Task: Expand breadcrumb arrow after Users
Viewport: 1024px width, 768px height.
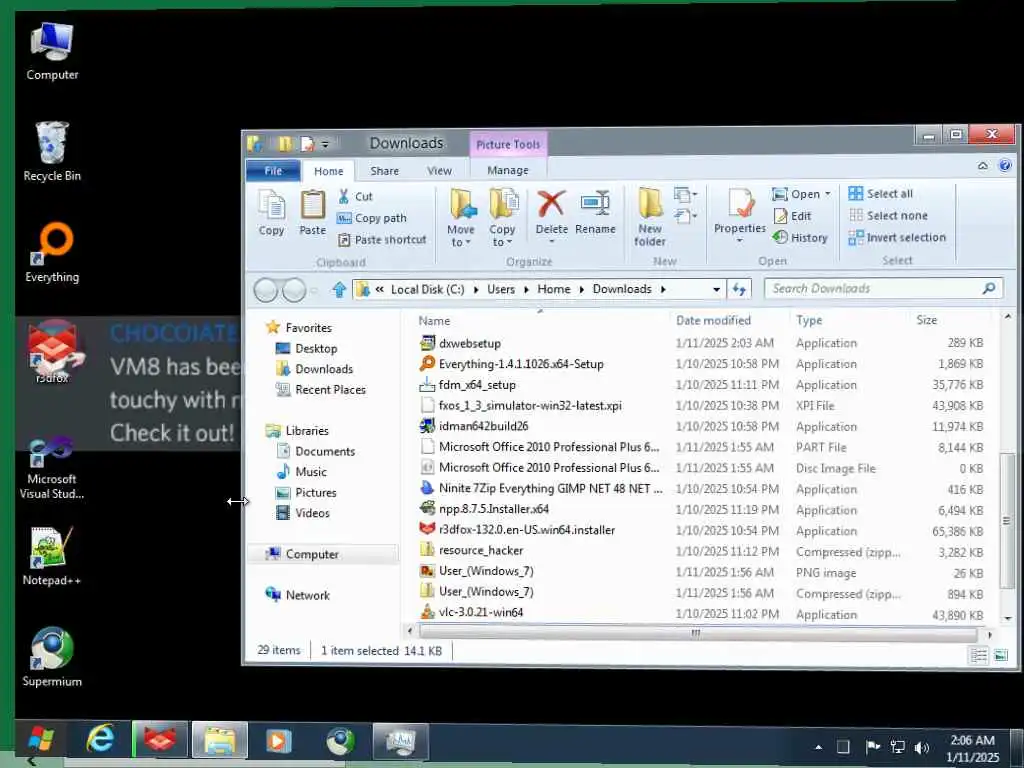Action: coord(526,289)
